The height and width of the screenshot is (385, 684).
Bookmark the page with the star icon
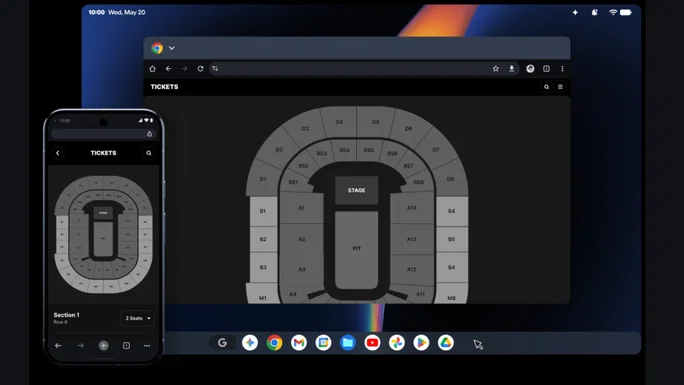[x=496, y=68]
